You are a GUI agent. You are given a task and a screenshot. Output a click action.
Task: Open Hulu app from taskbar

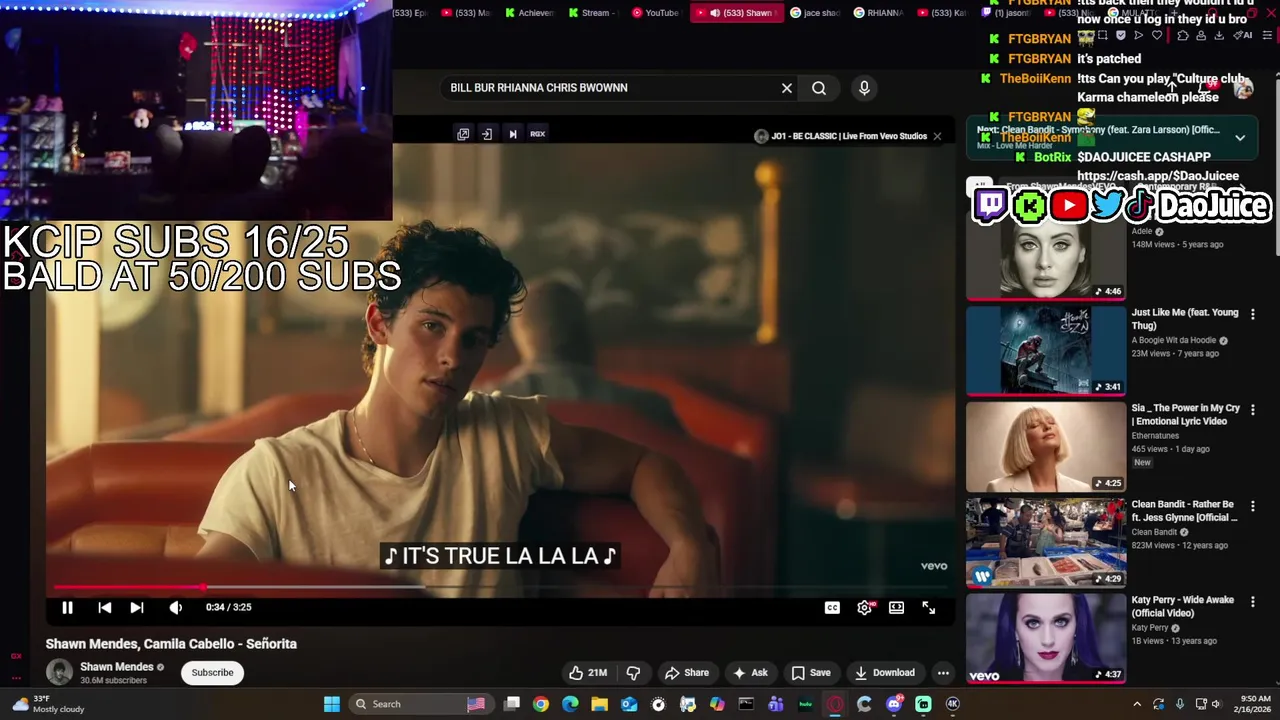[805, 704]
